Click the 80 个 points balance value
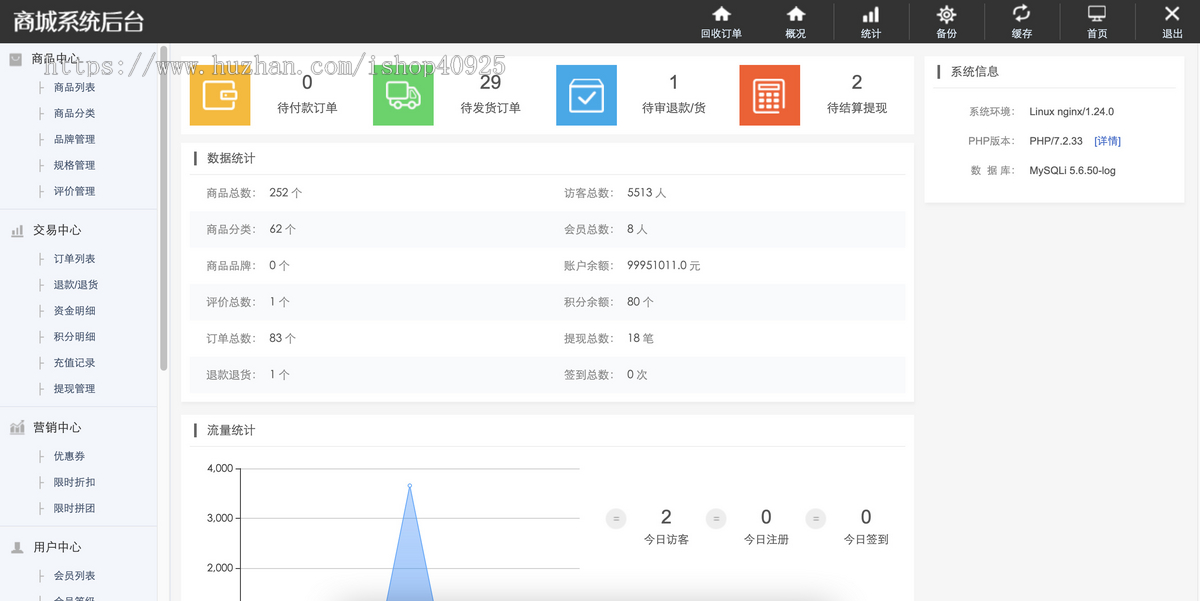Screen dimensions: 1200x601 641,302
